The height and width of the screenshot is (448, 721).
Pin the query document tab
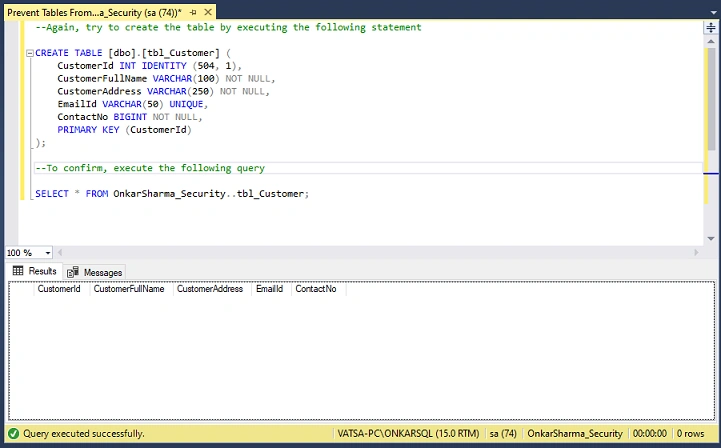(x=193, y=12)
